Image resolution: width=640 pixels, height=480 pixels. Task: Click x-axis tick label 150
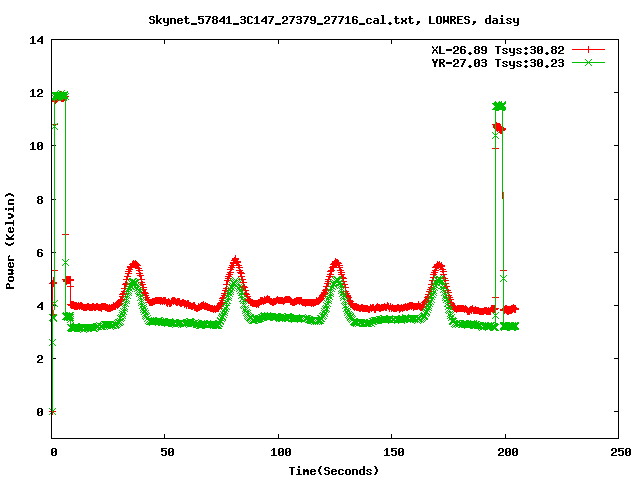(394, 452)
